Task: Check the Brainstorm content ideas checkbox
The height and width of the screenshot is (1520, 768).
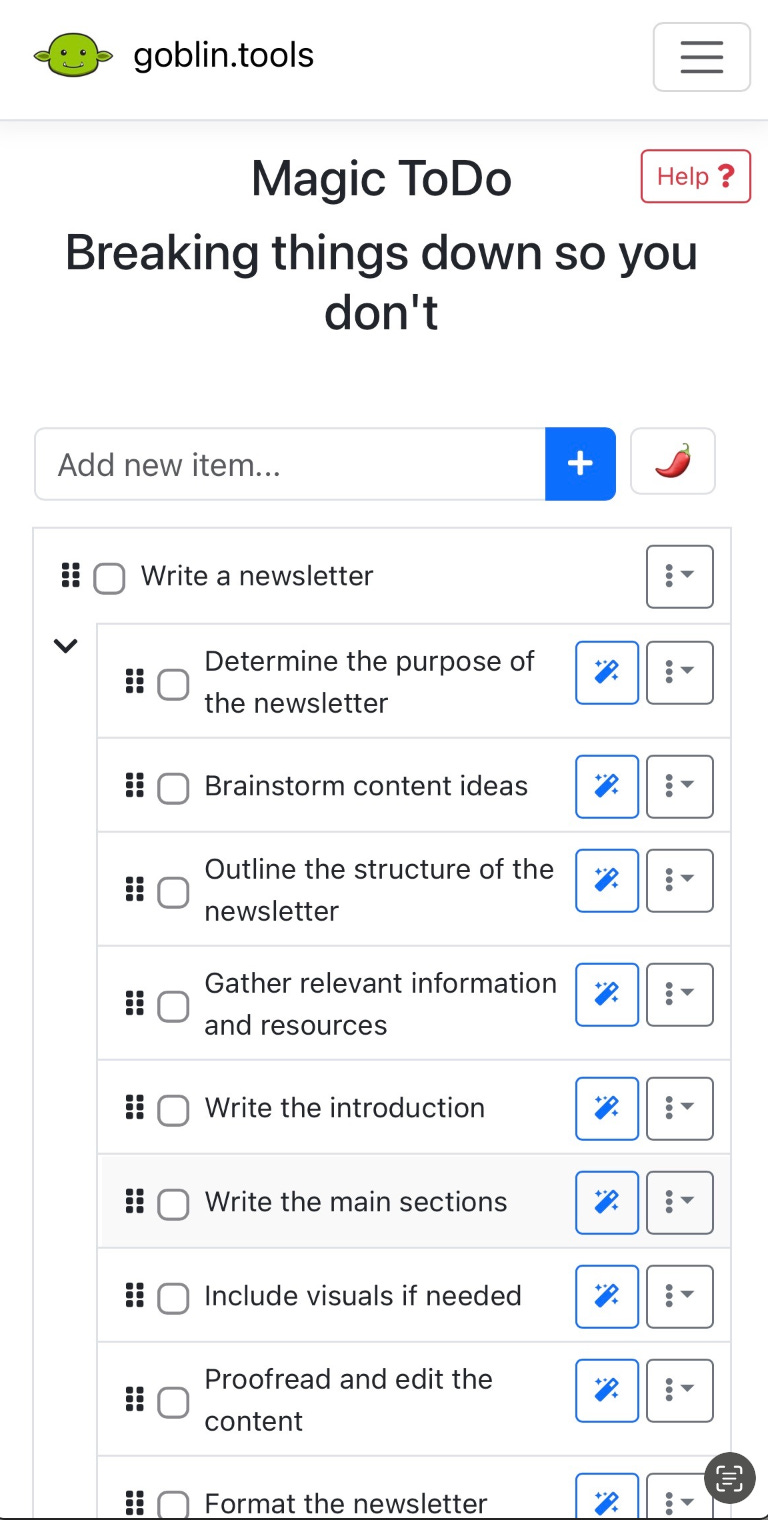Action: pyautogui.click(x=173, y=788)
